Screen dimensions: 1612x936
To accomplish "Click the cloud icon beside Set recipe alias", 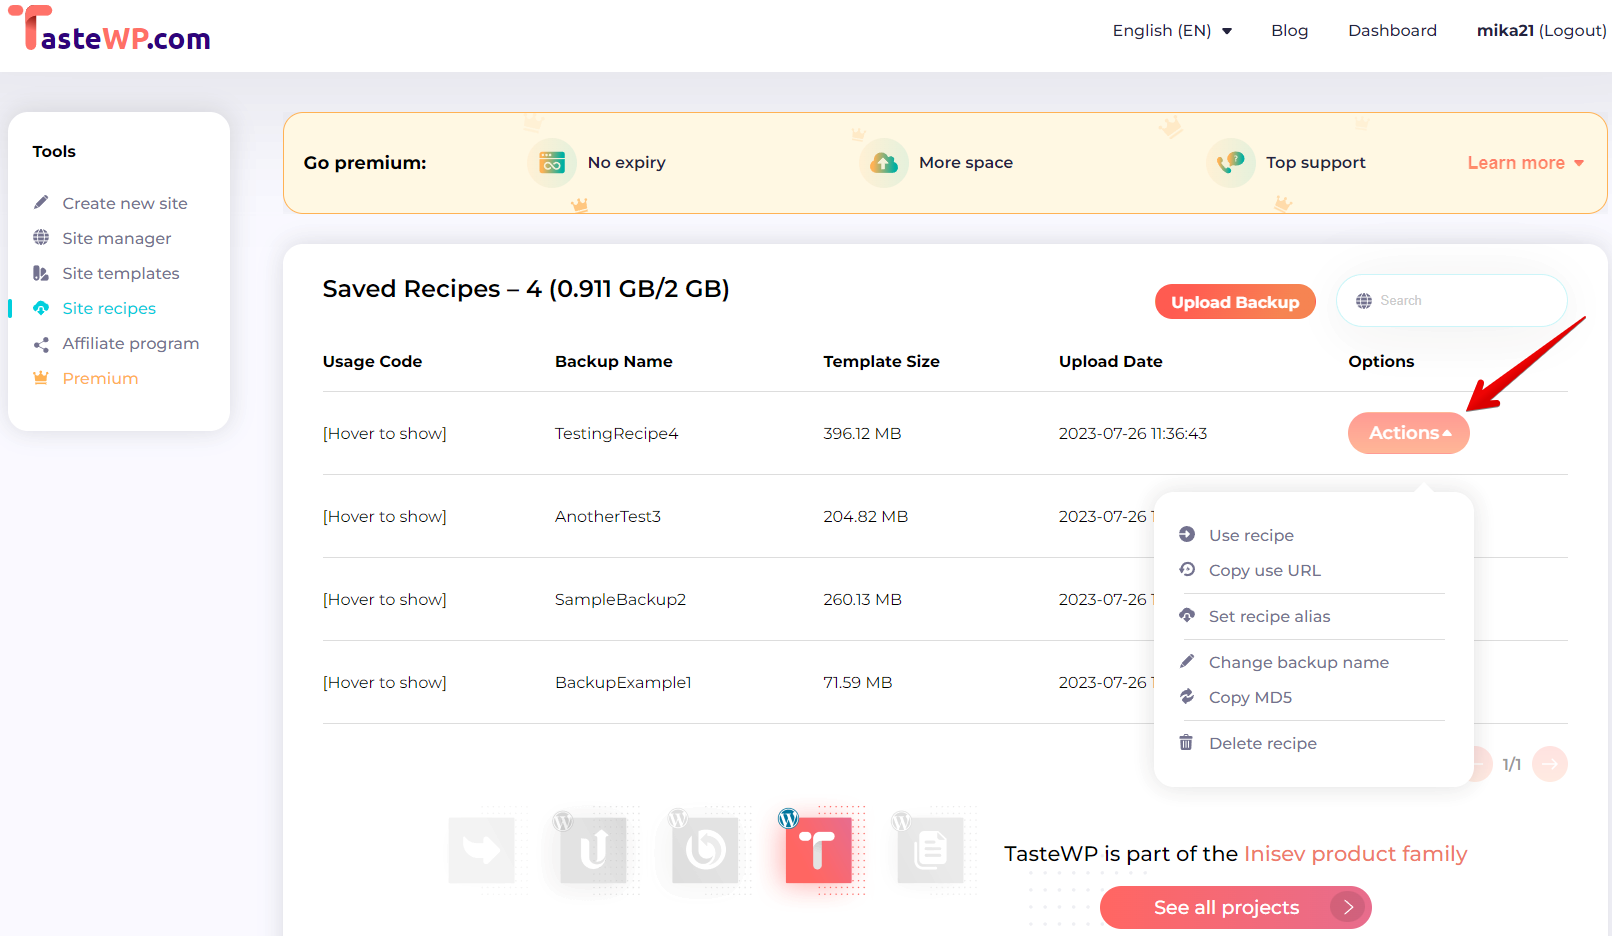I will (x=1187, y=615).
